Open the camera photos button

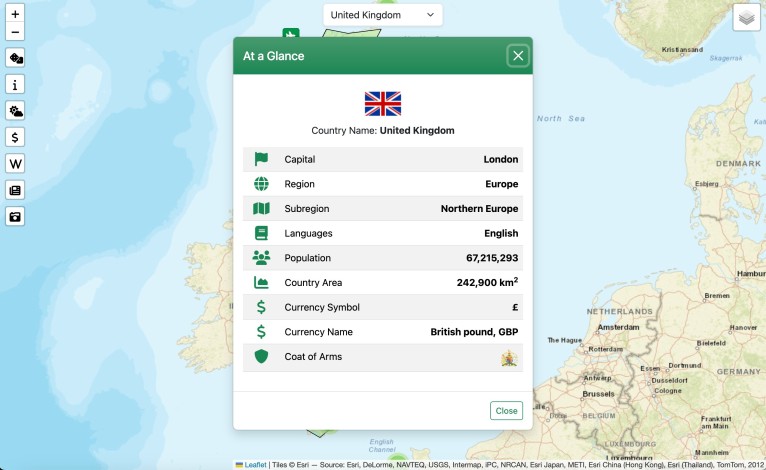tap(16, 216)
